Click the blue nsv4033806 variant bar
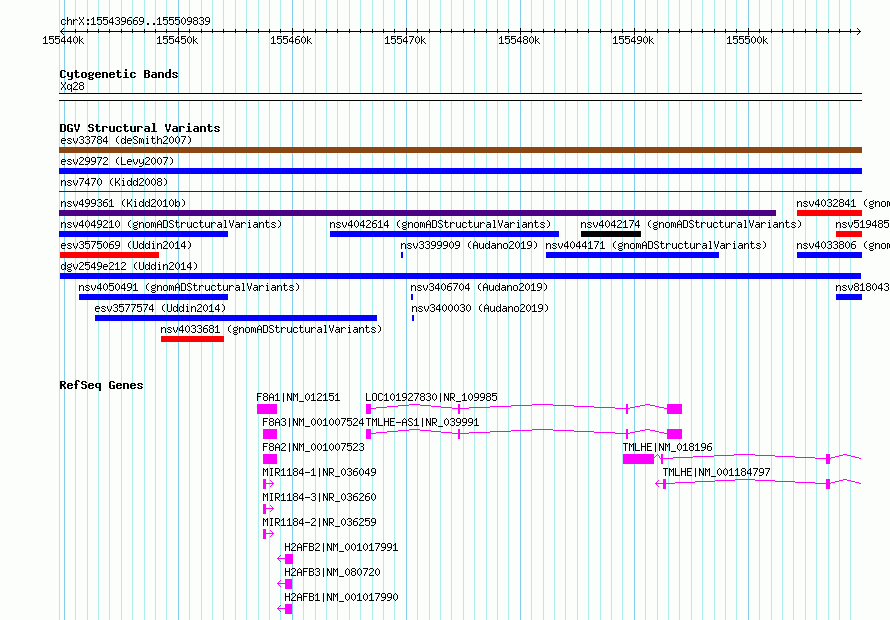 [829, 255]
